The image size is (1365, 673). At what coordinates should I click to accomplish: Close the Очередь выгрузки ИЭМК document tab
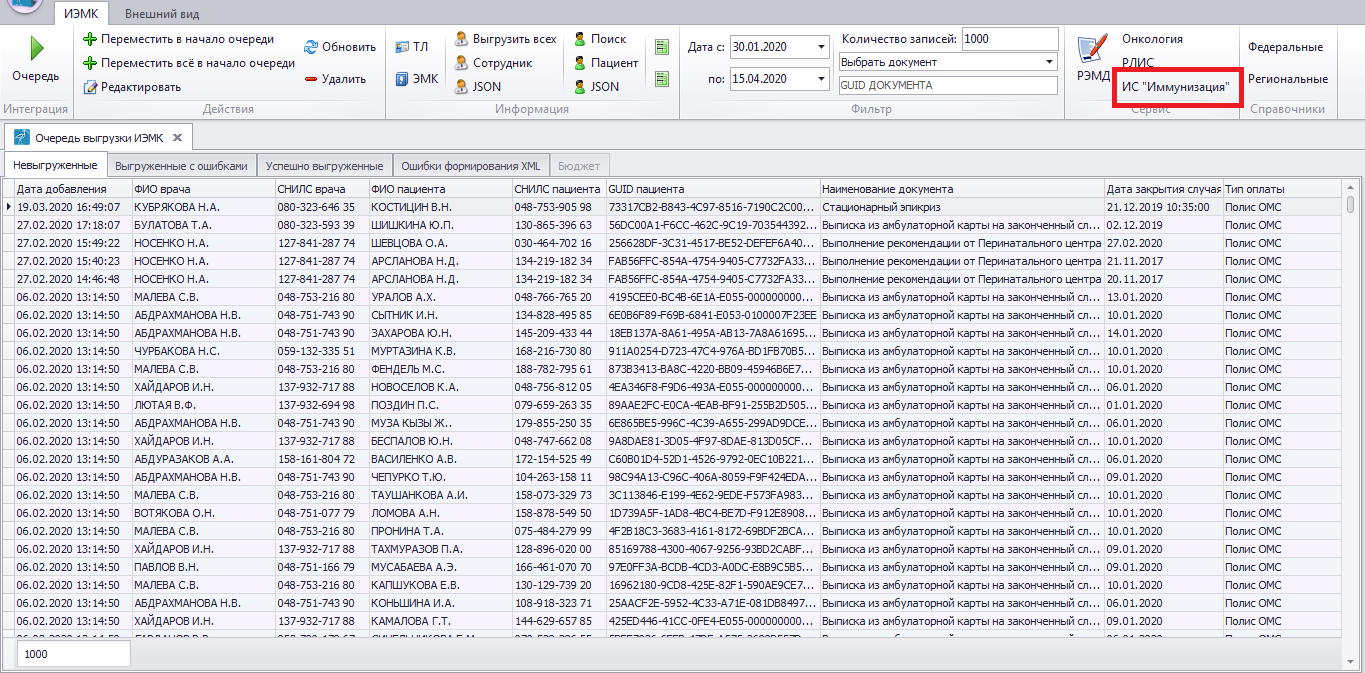[177, 137]
